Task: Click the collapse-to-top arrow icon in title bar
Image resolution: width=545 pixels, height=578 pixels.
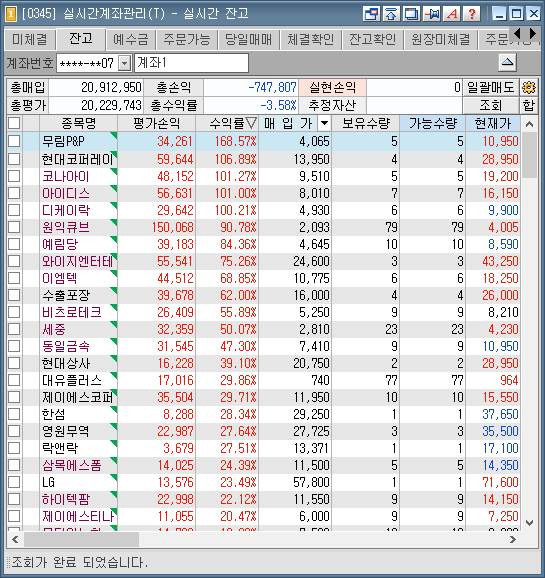Action: click(392, 14)
